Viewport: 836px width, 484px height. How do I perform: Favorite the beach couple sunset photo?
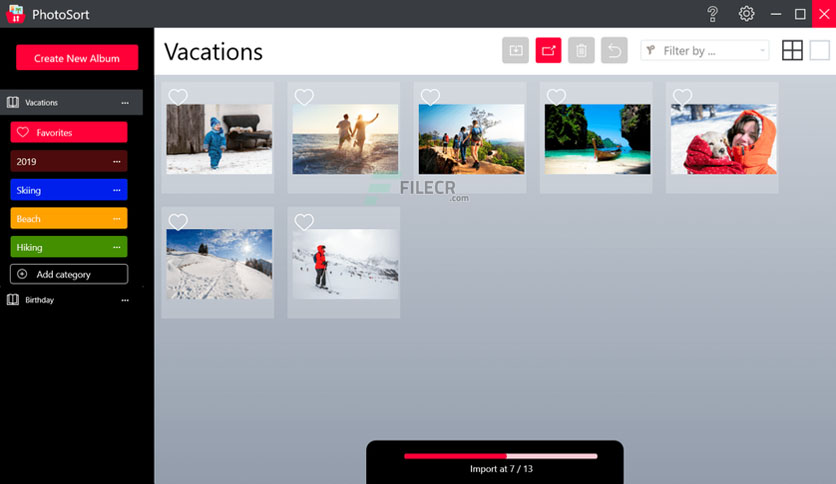(304, 97)
